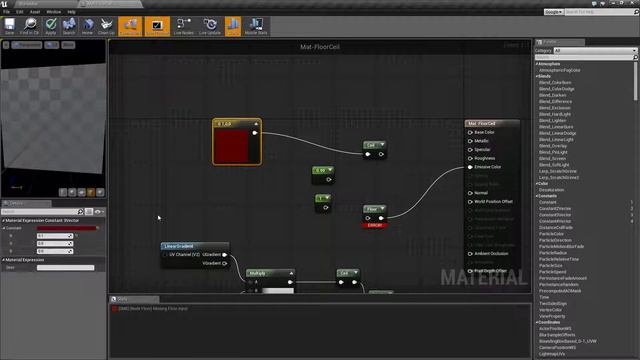Click the Base Color input pin

(x=470, y=132)
